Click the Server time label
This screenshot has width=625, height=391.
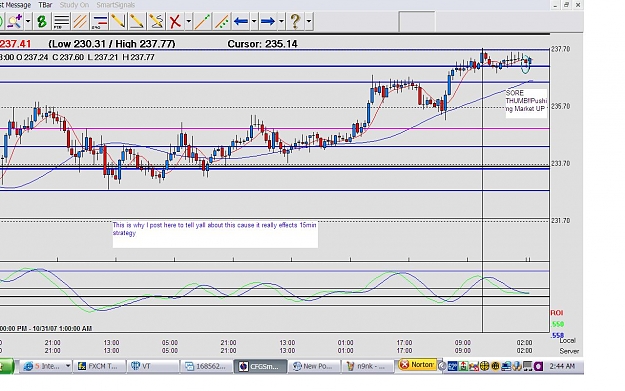pyautogui.click(x=569, y=351)
